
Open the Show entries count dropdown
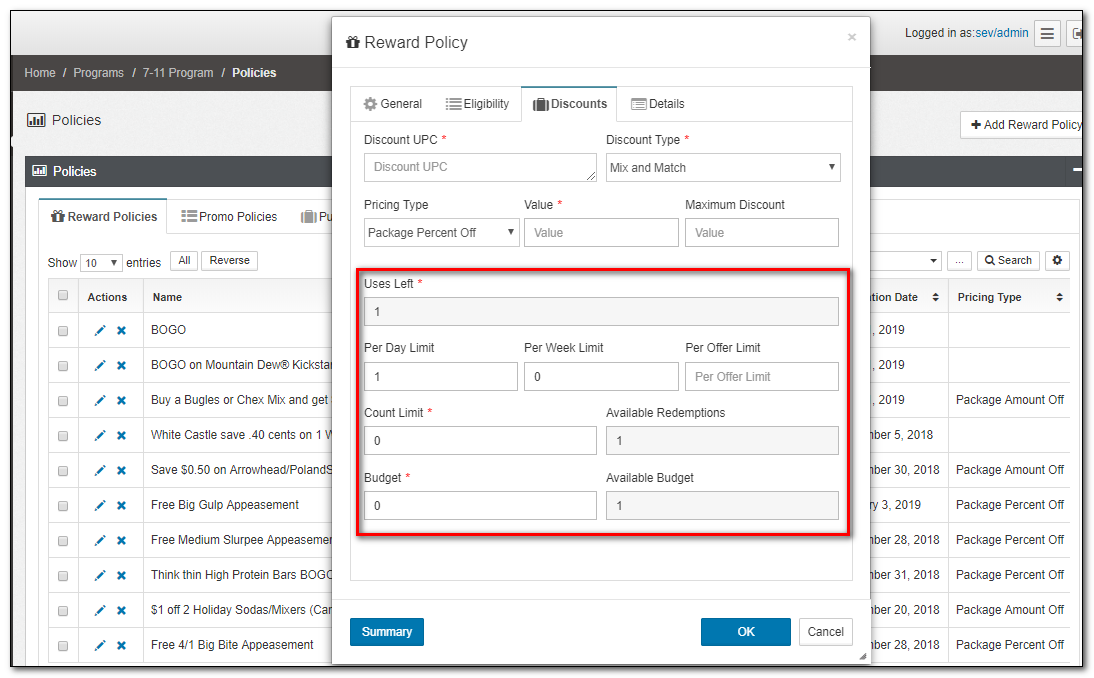pos(101,263)
